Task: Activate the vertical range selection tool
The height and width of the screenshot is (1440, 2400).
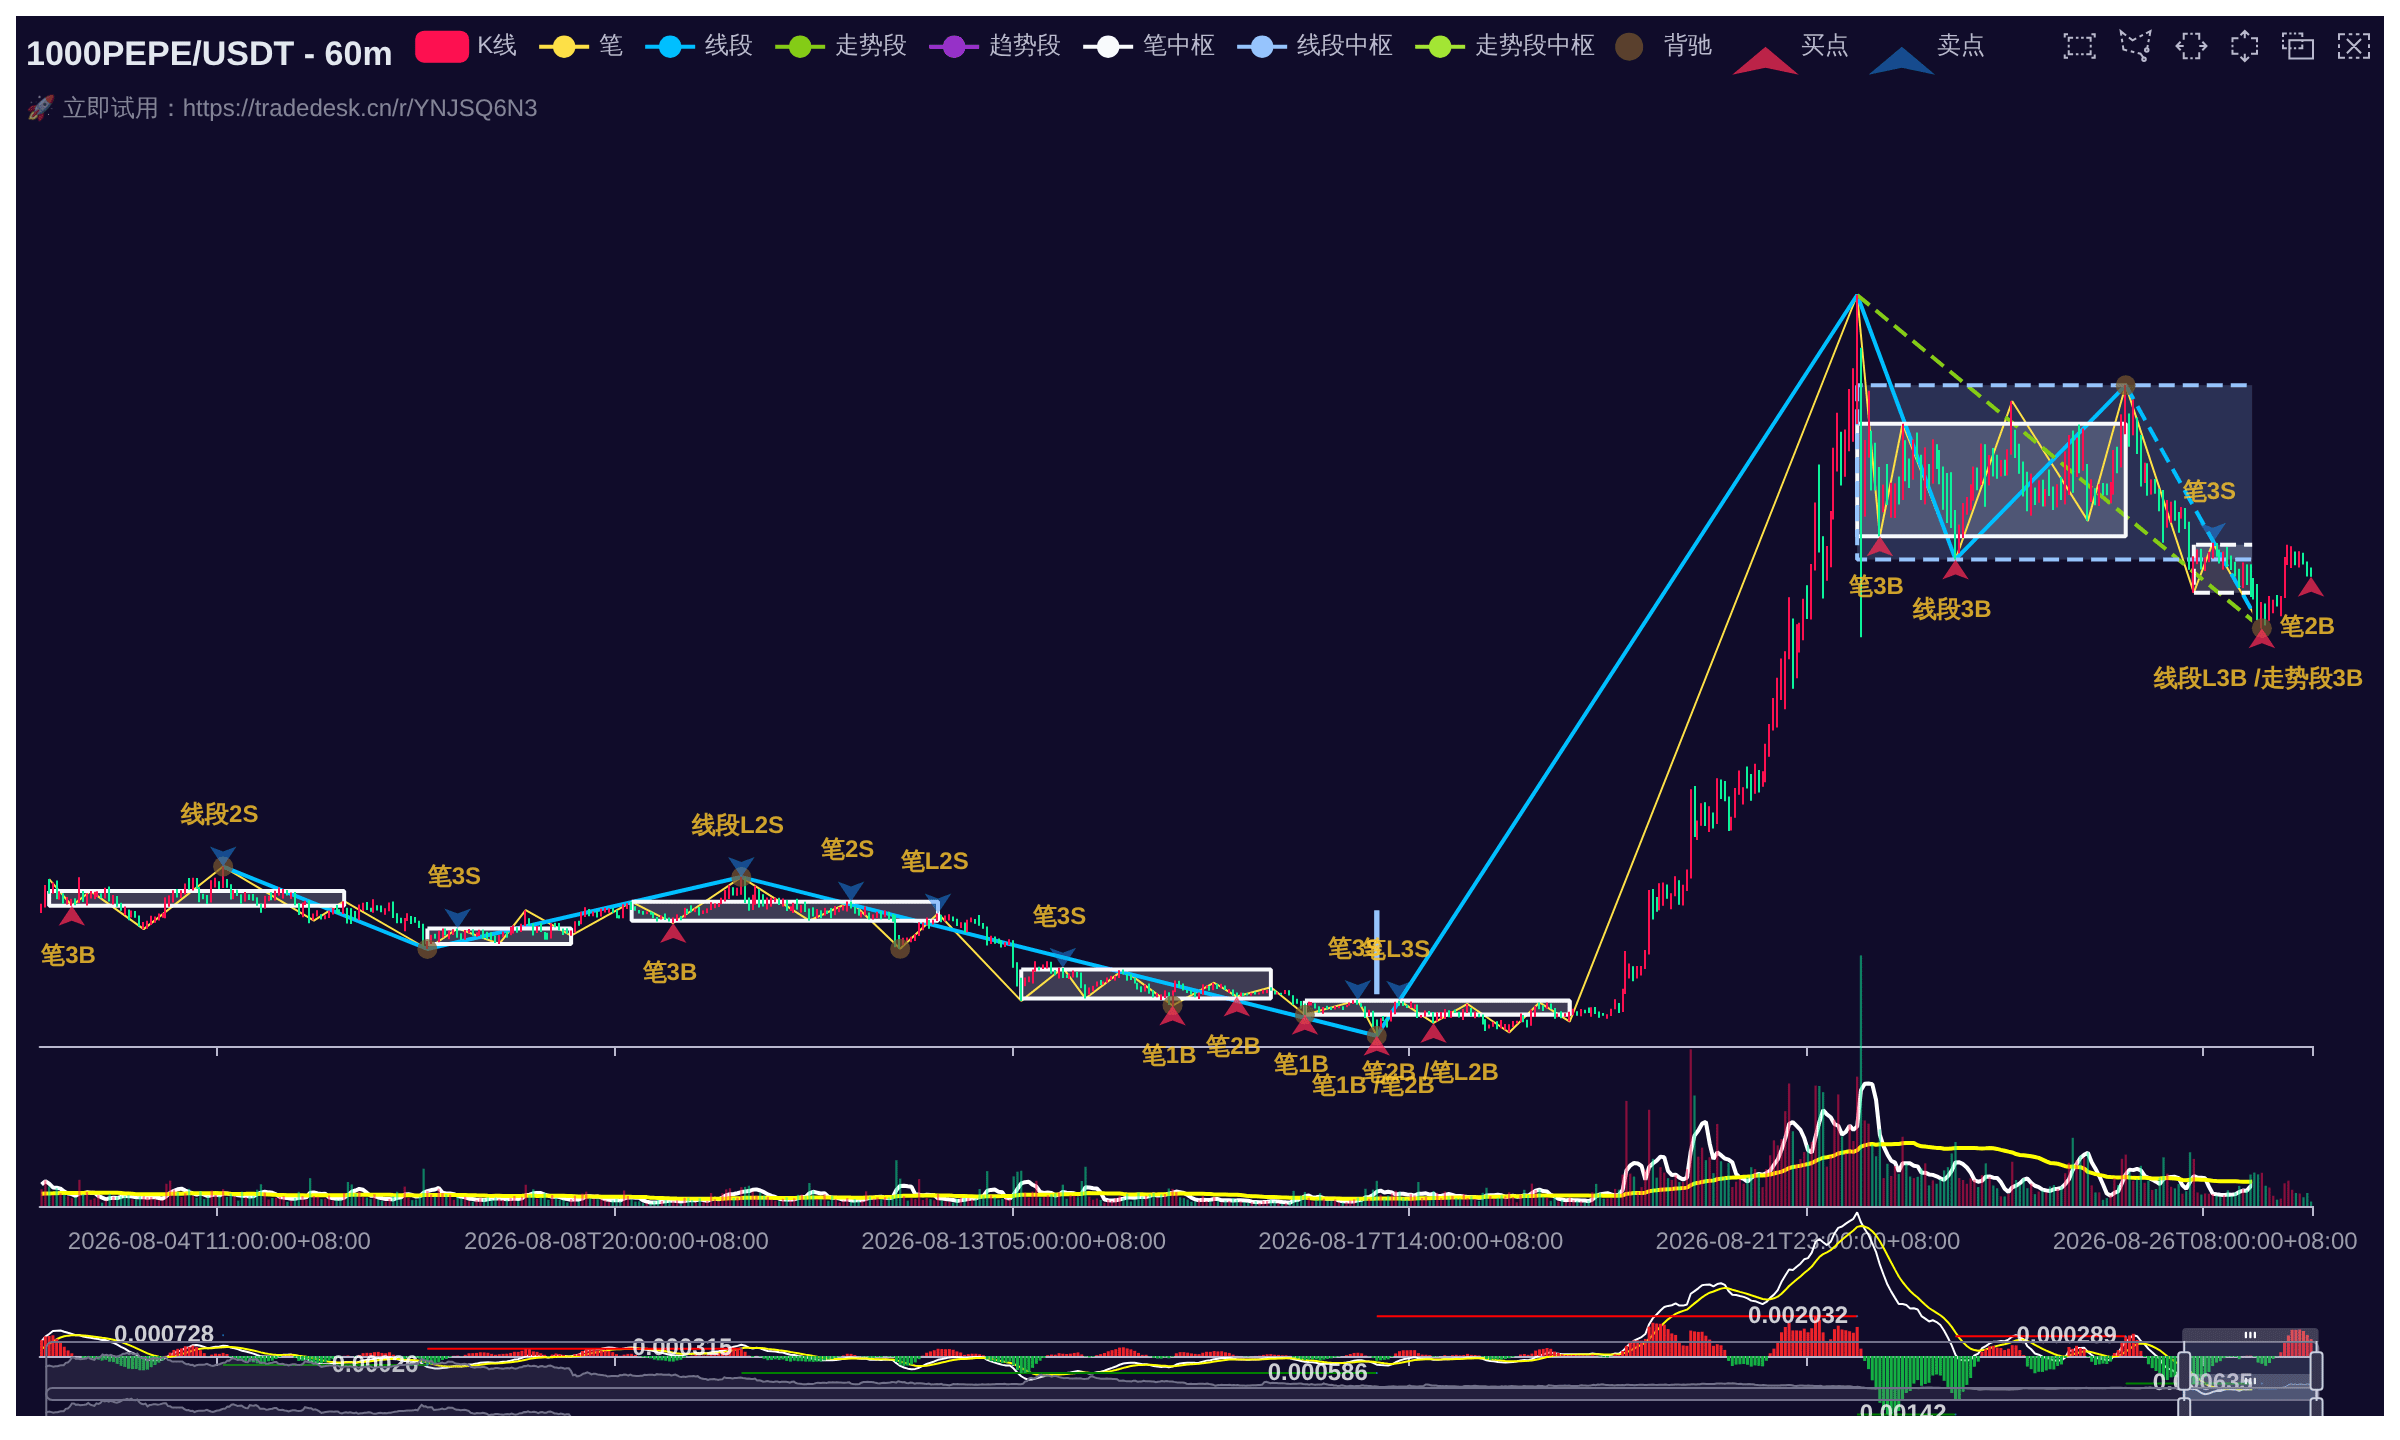Action: pyautogui.click(x=2244, y=46)
